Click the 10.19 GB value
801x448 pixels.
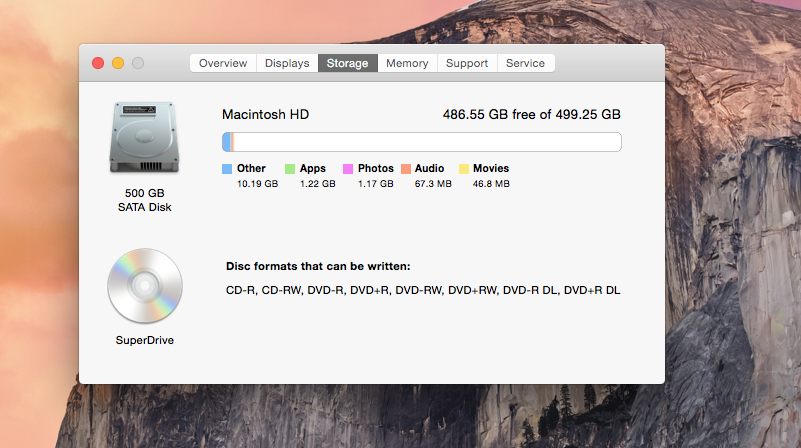click(x=257, y=184)
